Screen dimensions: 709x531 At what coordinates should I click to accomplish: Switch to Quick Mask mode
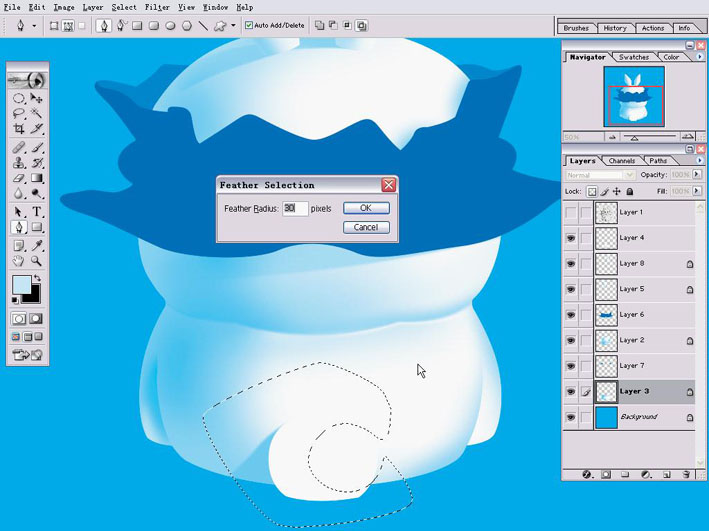[x=36, y=319]
